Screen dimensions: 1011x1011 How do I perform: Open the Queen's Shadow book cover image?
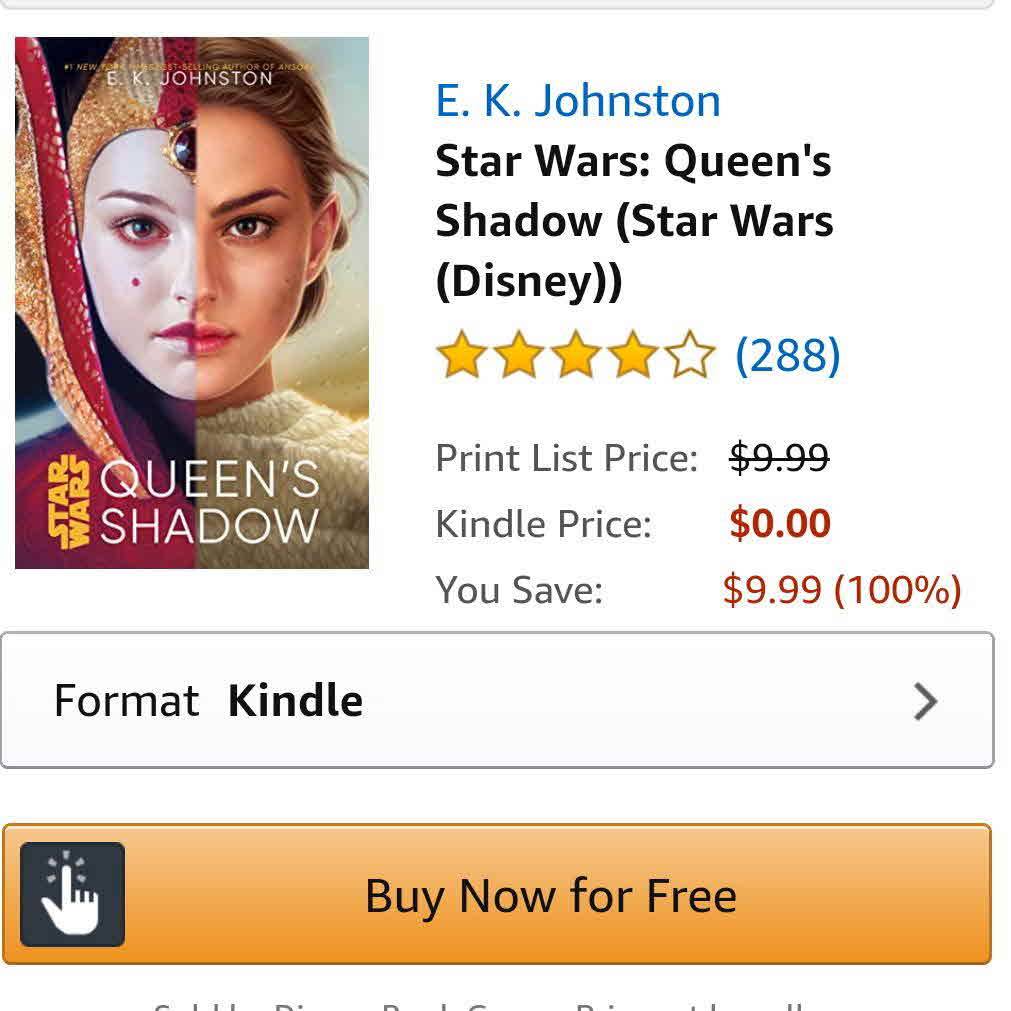(x=192, y=303)
